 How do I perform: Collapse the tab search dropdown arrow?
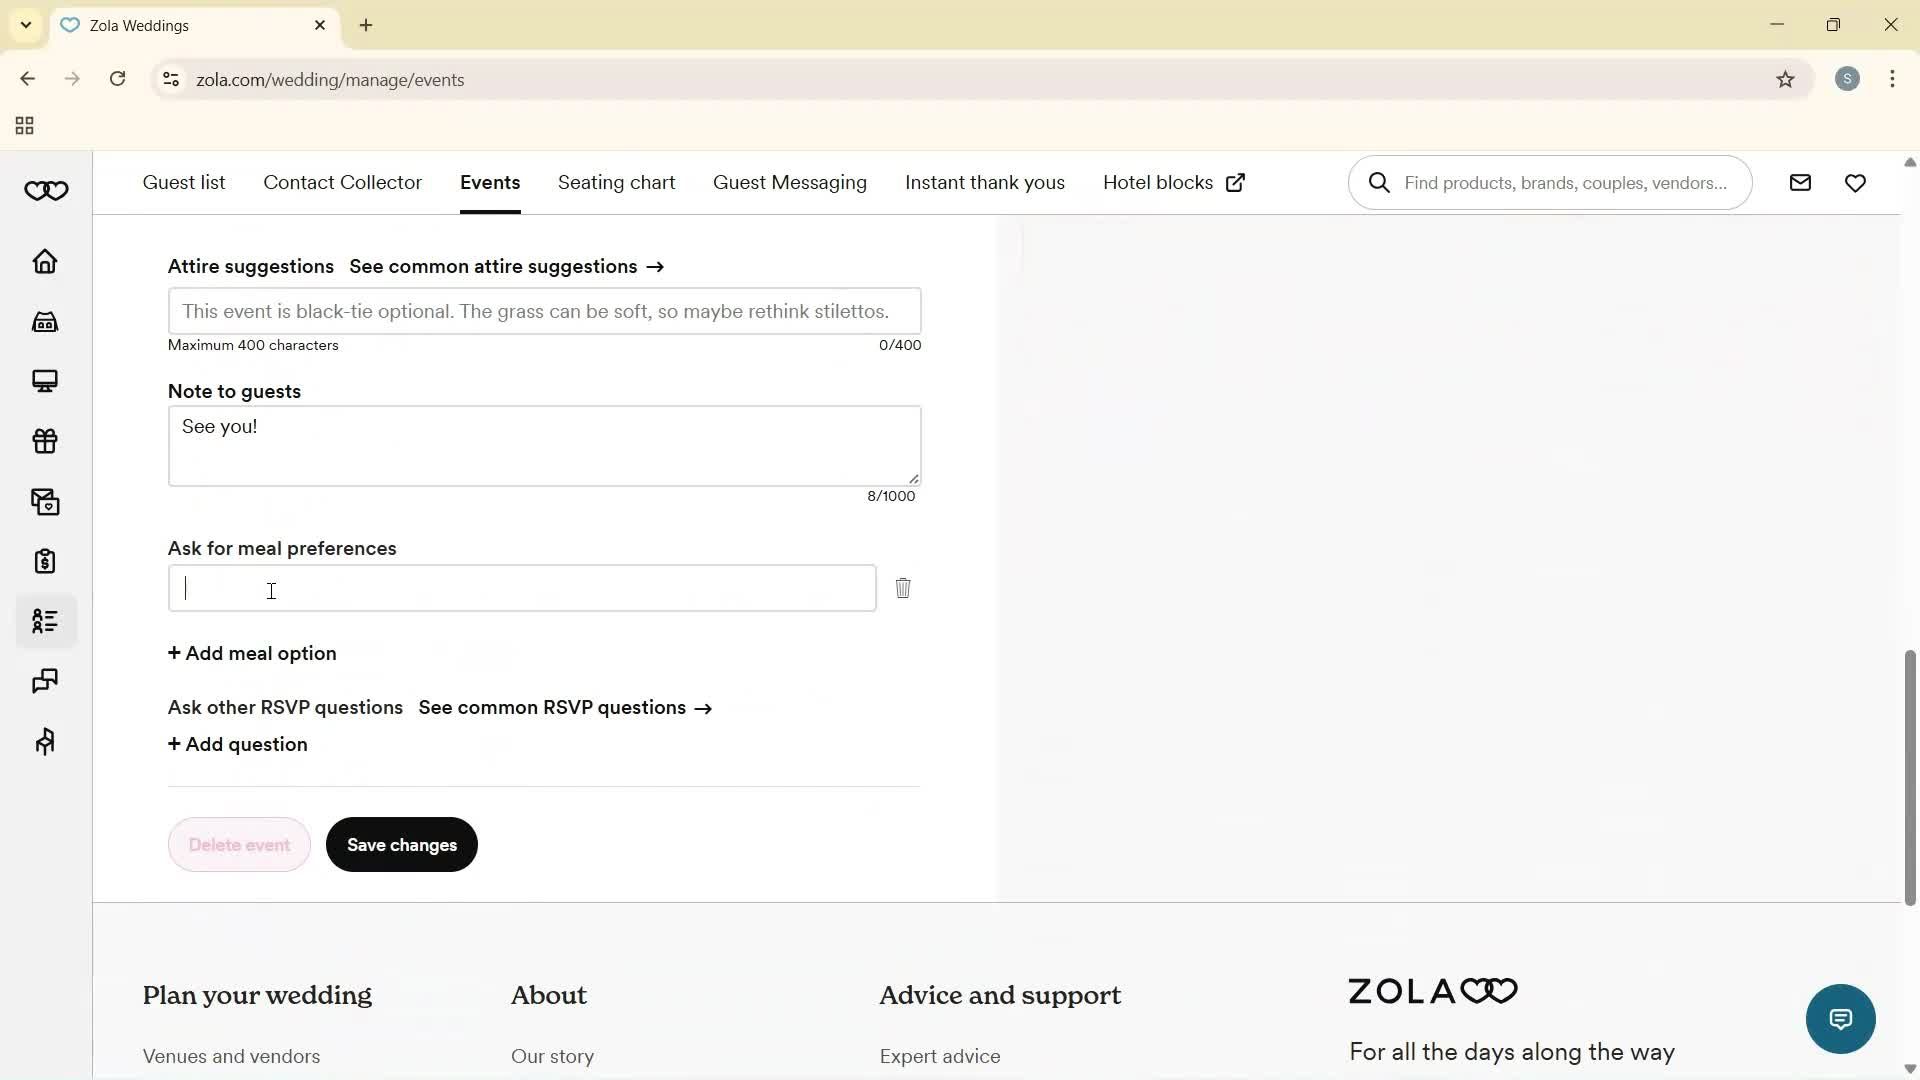pyautogui.click(x=25, y=25)
